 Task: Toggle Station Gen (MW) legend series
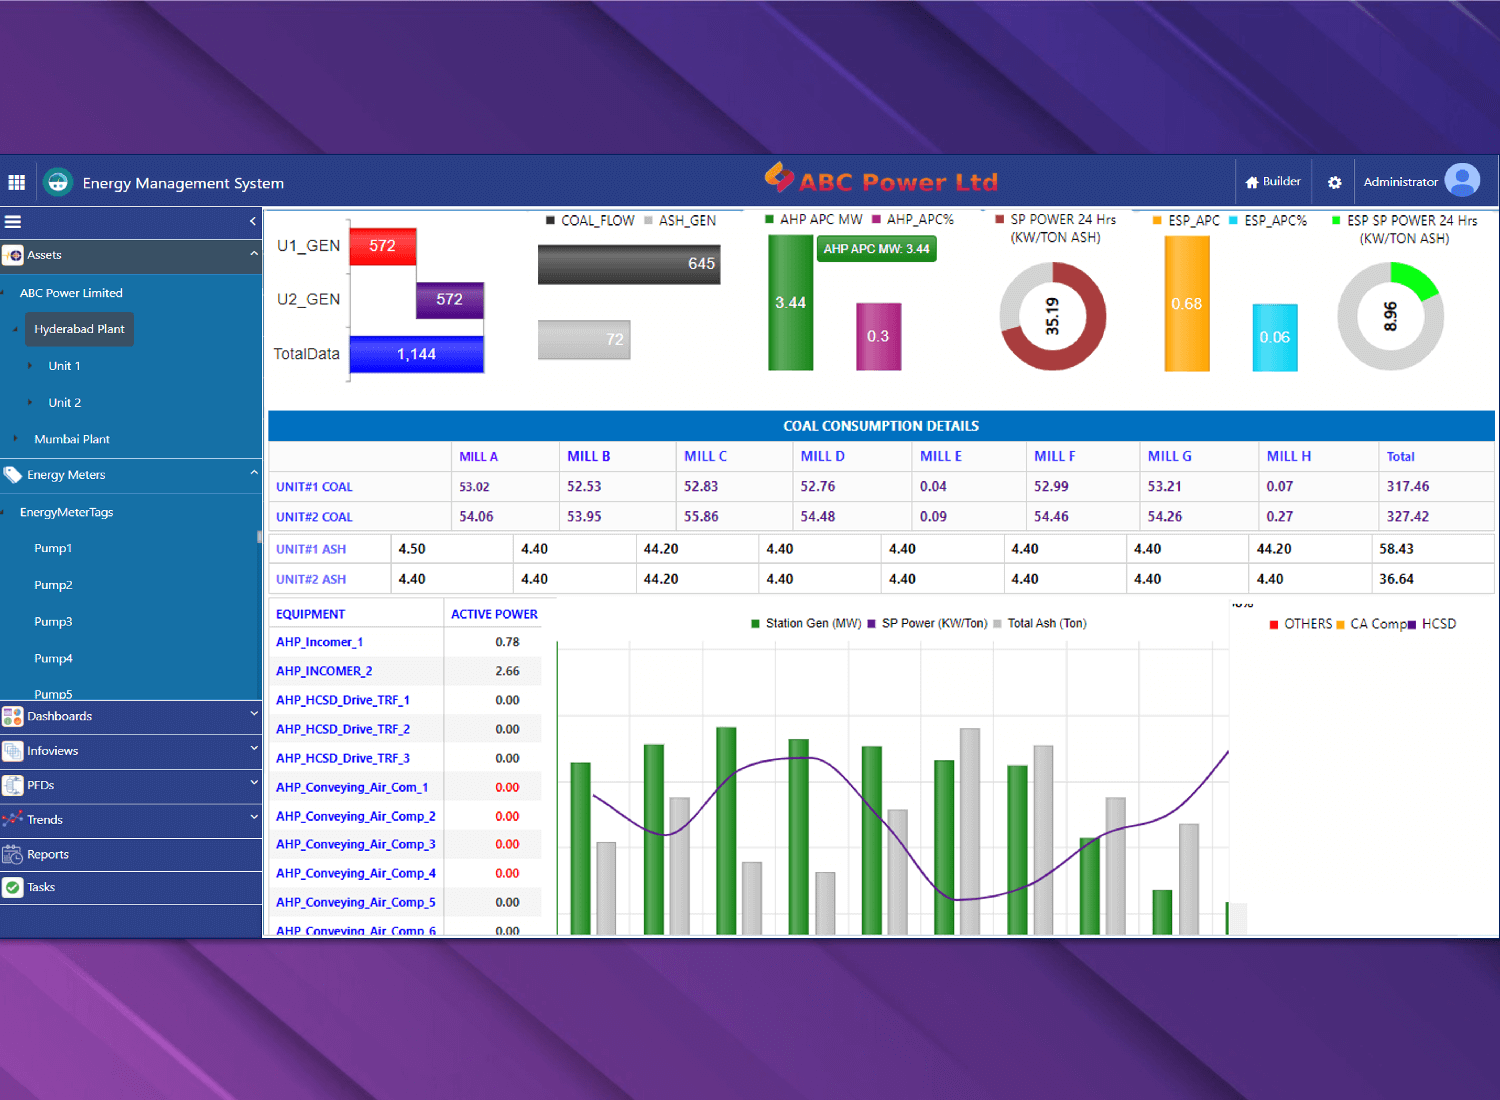pyautogui.click(x=806, y=623)
